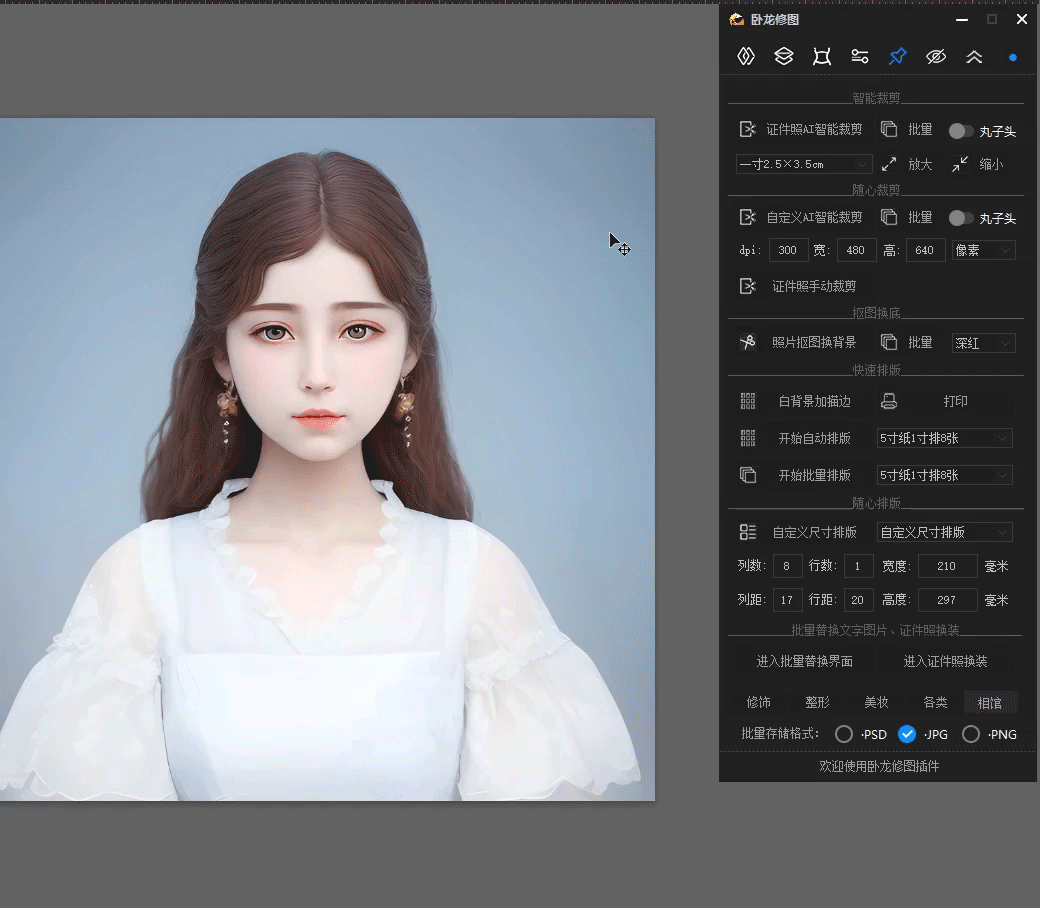The height and width of the screenshot is (908, 1040).
Task: Switch to the 美妆 tab
Action: click(876, 701)
